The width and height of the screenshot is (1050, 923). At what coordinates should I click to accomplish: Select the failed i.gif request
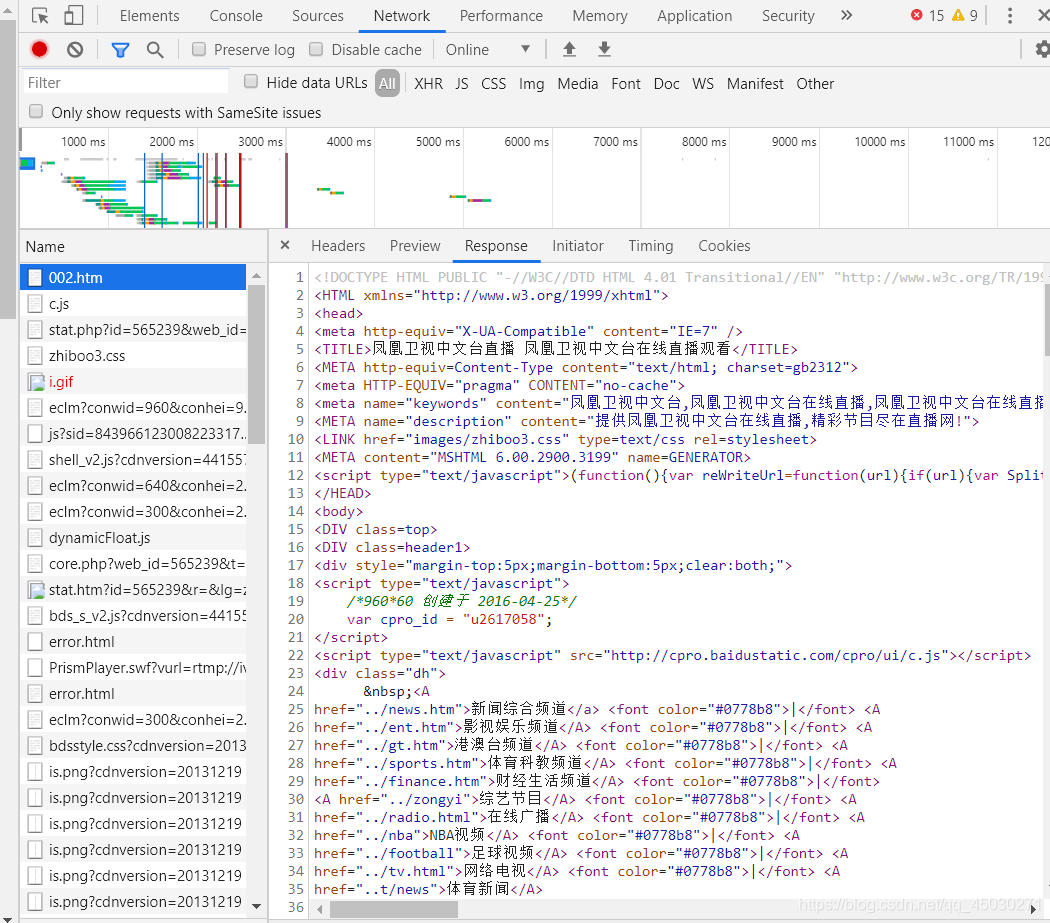(x=133, y=382)
